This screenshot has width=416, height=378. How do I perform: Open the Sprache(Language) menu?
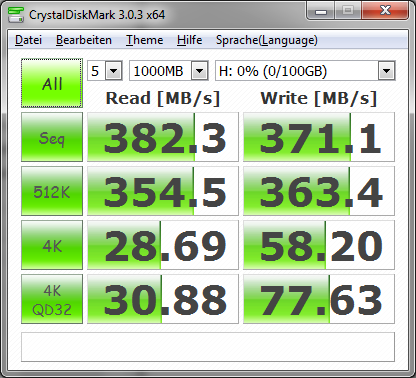pyautogui.click(x=266, y=40)
